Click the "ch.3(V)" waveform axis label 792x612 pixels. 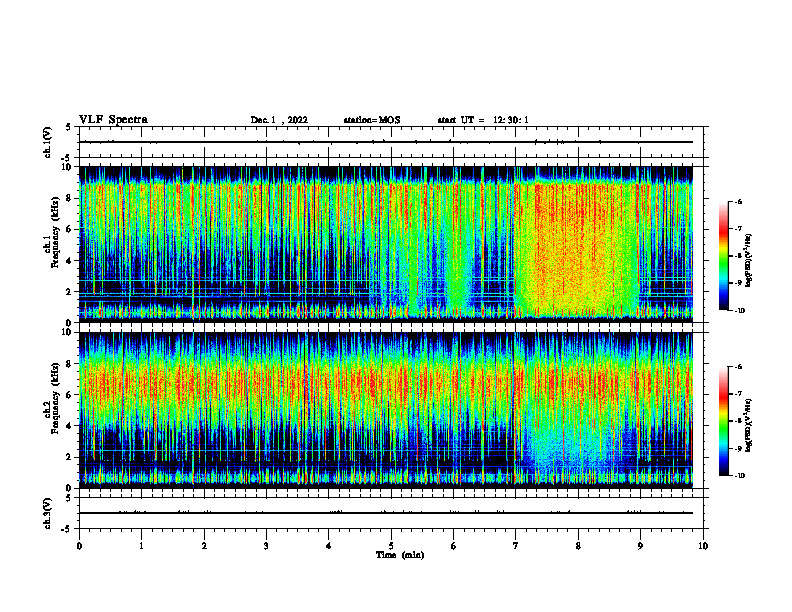tap(48, 514)
